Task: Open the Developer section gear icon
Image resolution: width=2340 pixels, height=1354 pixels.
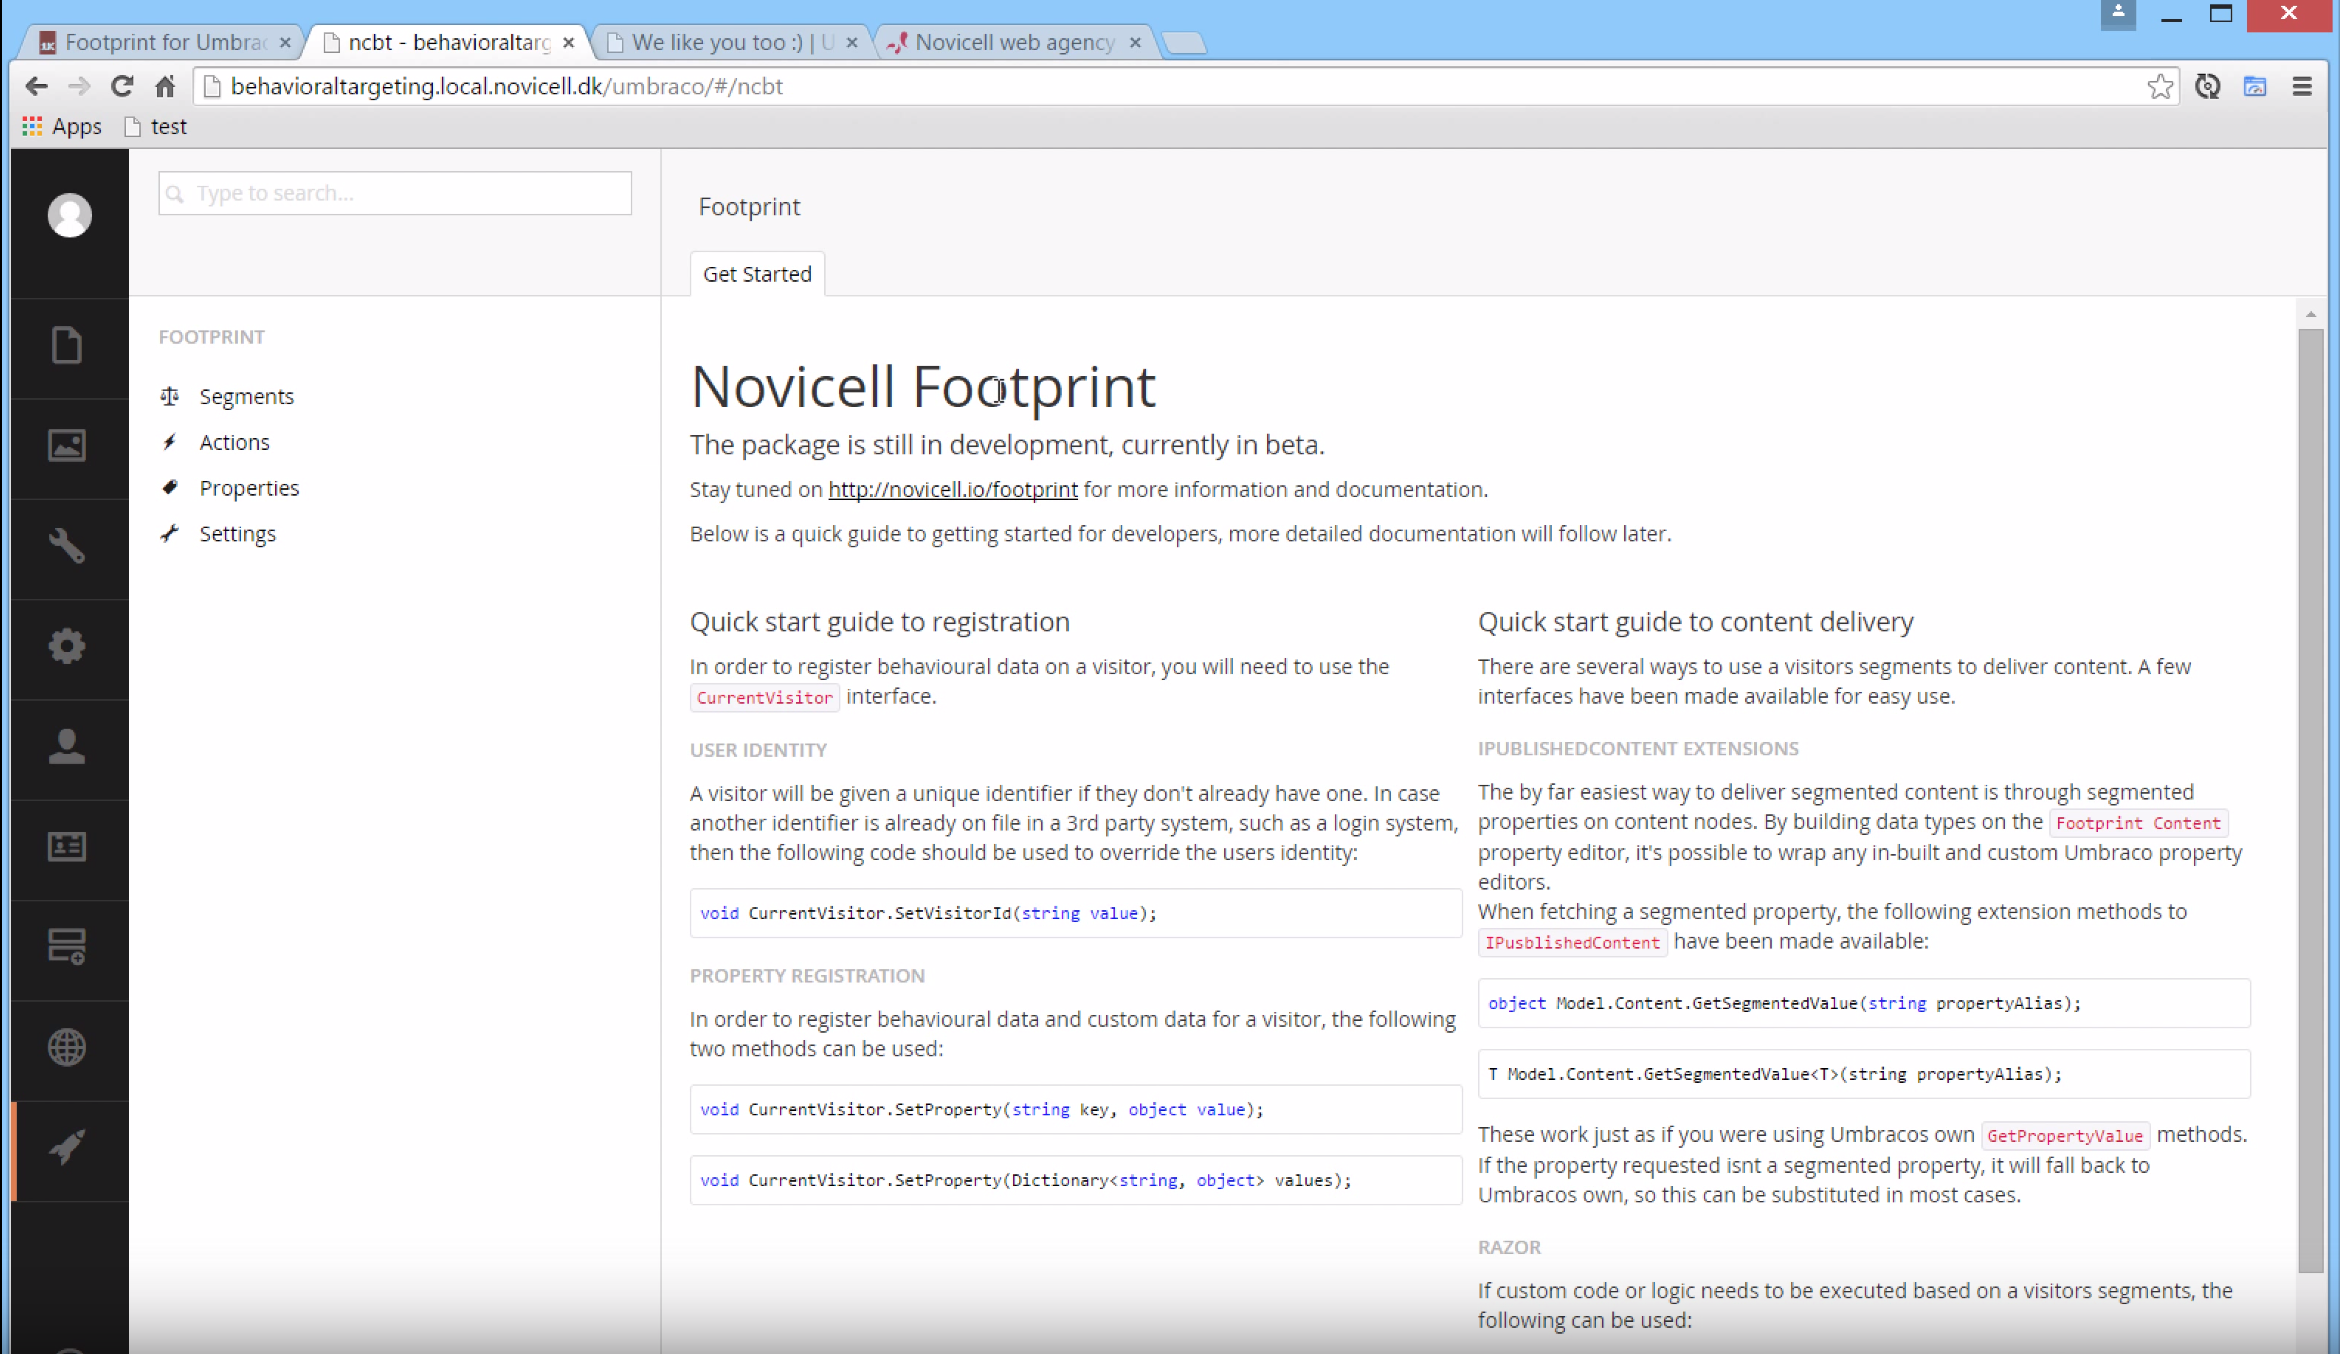Action: (x=67, y=645)
